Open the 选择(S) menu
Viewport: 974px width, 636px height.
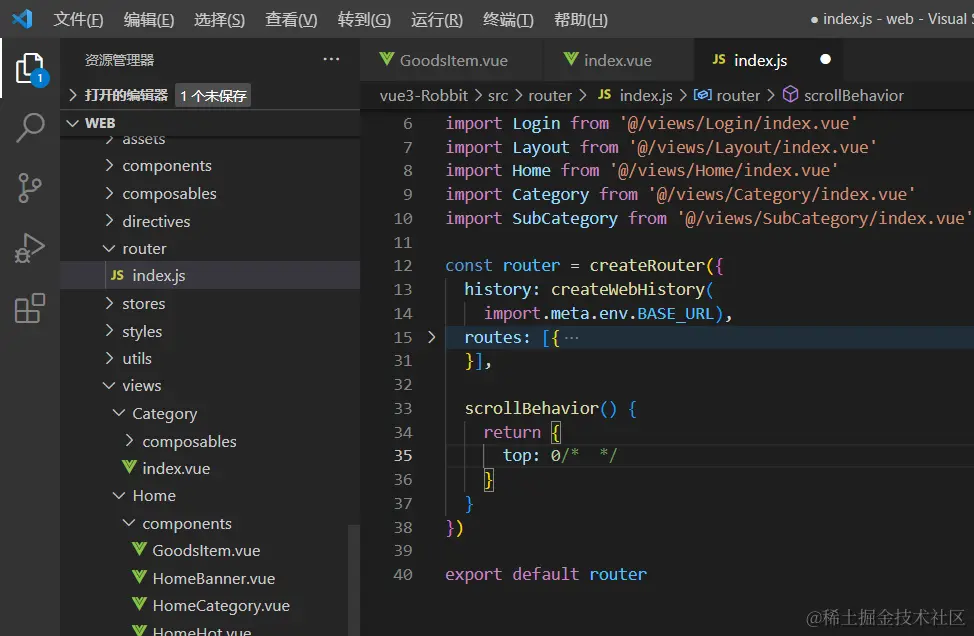(219, 20)
